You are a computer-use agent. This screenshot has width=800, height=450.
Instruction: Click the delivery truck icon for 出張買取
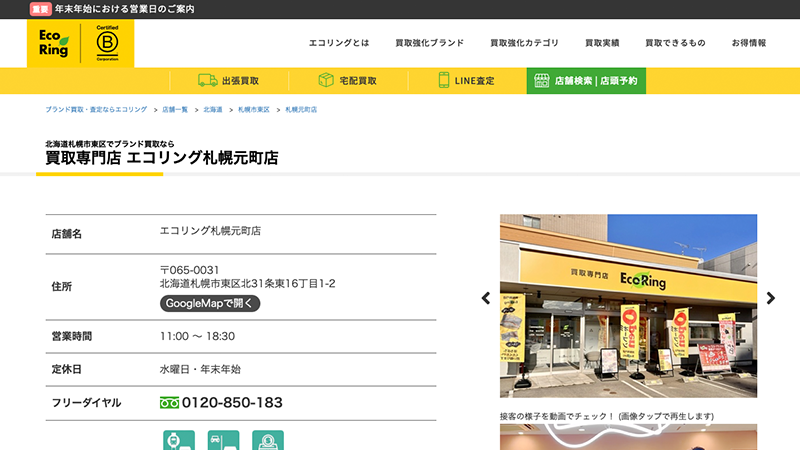[x=207, y=80]
